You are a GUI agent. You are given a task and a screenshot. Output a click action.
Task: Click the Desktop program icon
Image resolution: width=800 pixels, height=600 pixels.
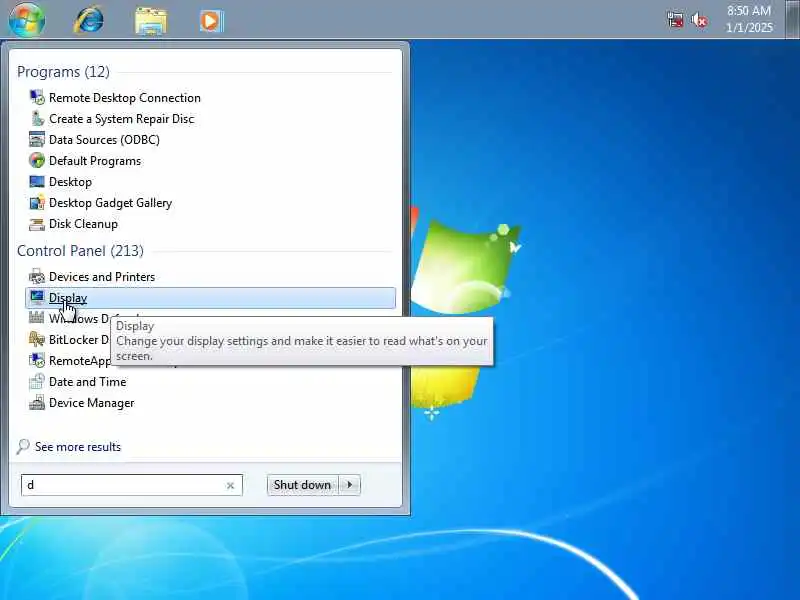(x=37, y=182)
